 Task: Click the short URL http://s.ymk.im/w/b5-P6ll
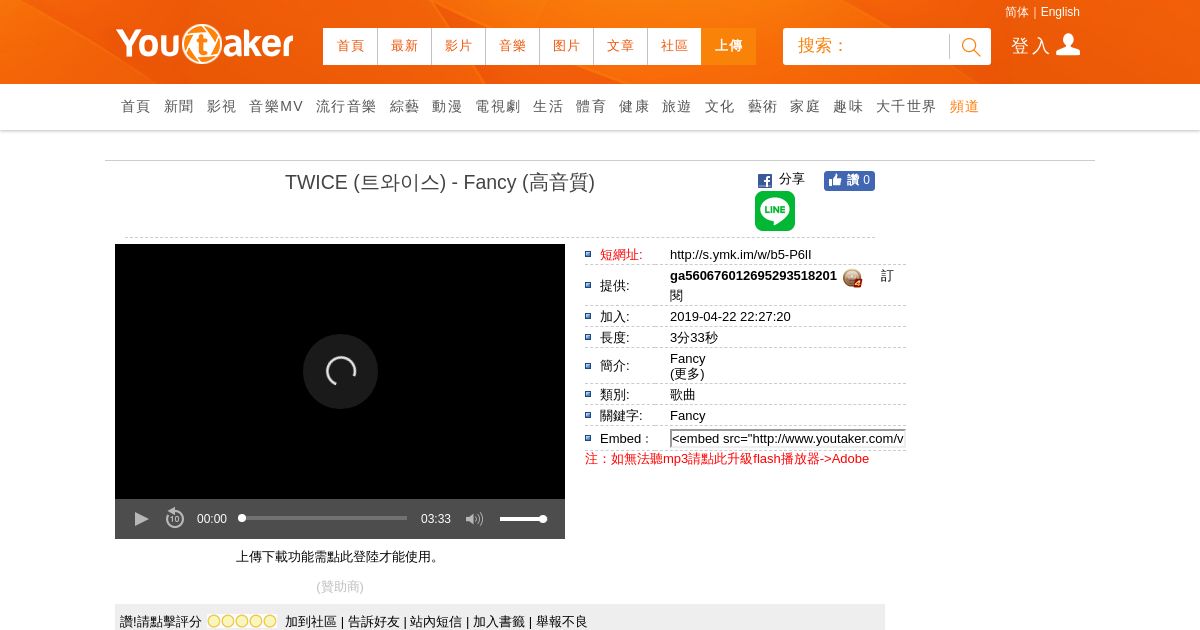click(x=741, y=255)
